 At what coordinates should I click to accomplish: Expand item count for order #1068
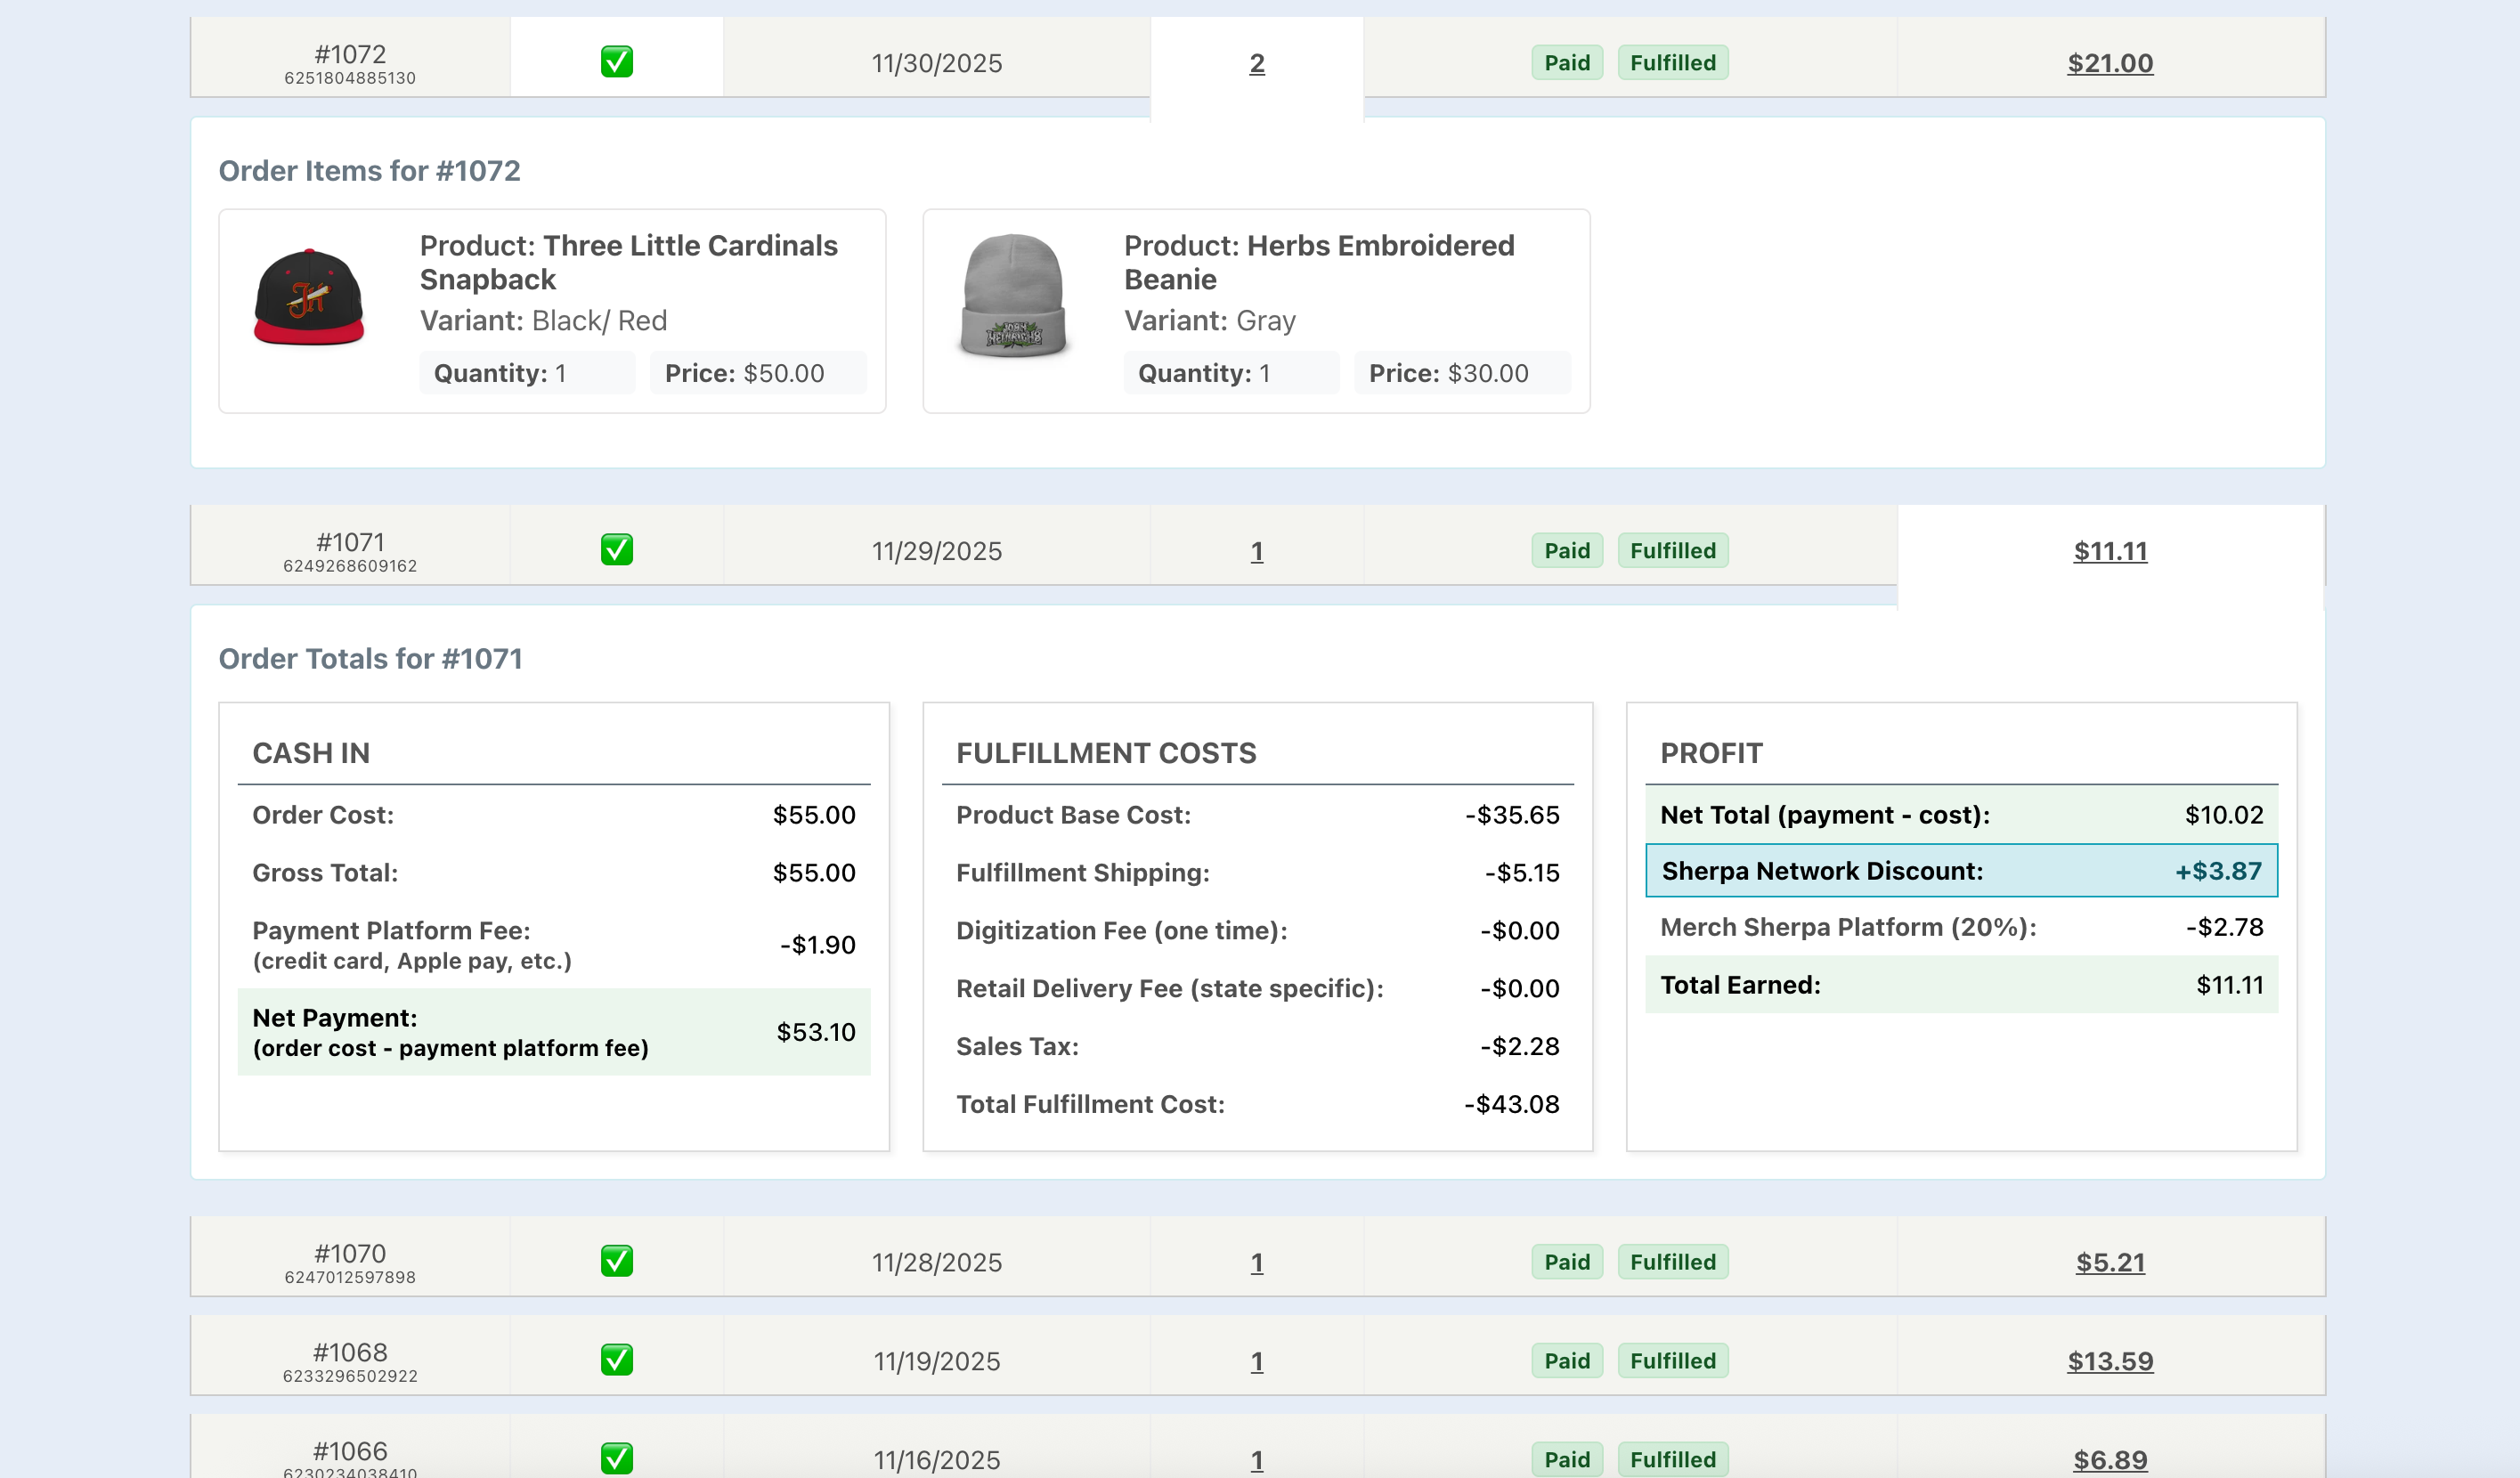coord(1256,1361)
